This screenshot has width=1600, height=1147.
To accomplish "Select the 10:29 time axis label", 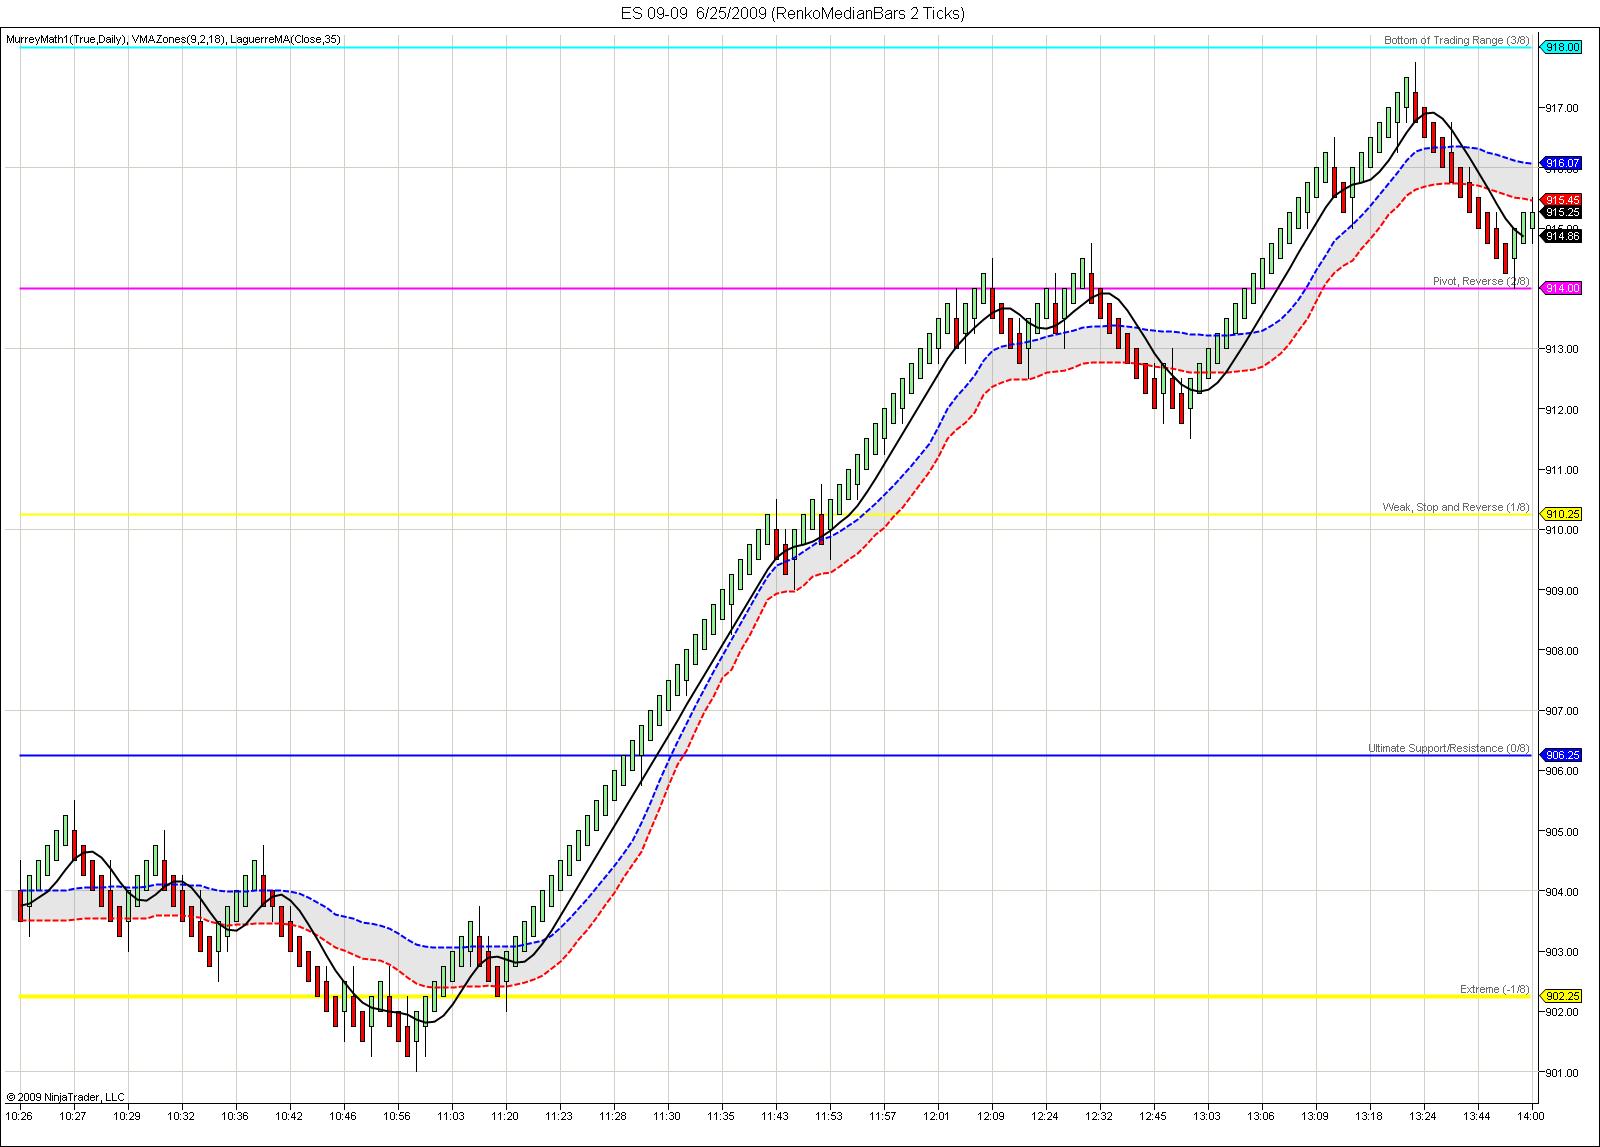I will coord(127,1116).
